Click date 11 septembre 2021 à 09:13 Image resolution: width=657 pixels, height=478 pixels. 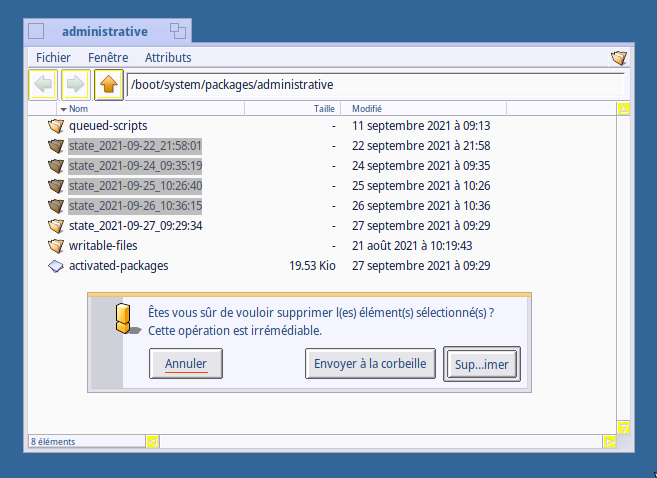pos(421,126)
